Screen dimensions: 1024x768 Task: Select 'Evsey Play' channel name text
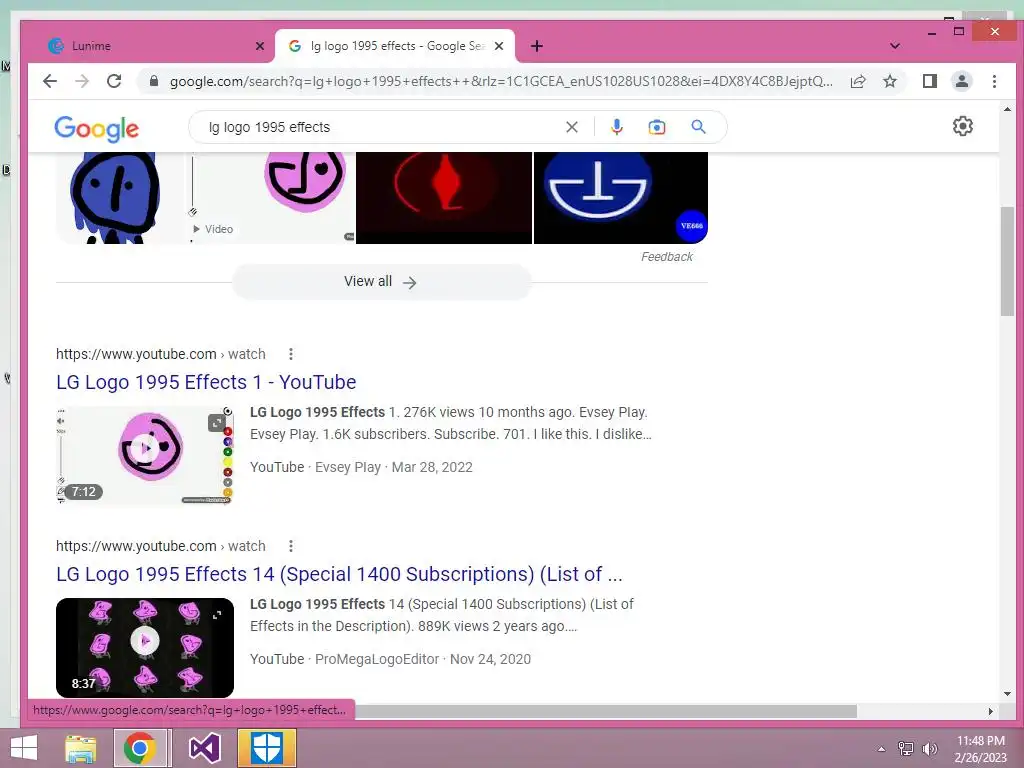pos(347,467)
